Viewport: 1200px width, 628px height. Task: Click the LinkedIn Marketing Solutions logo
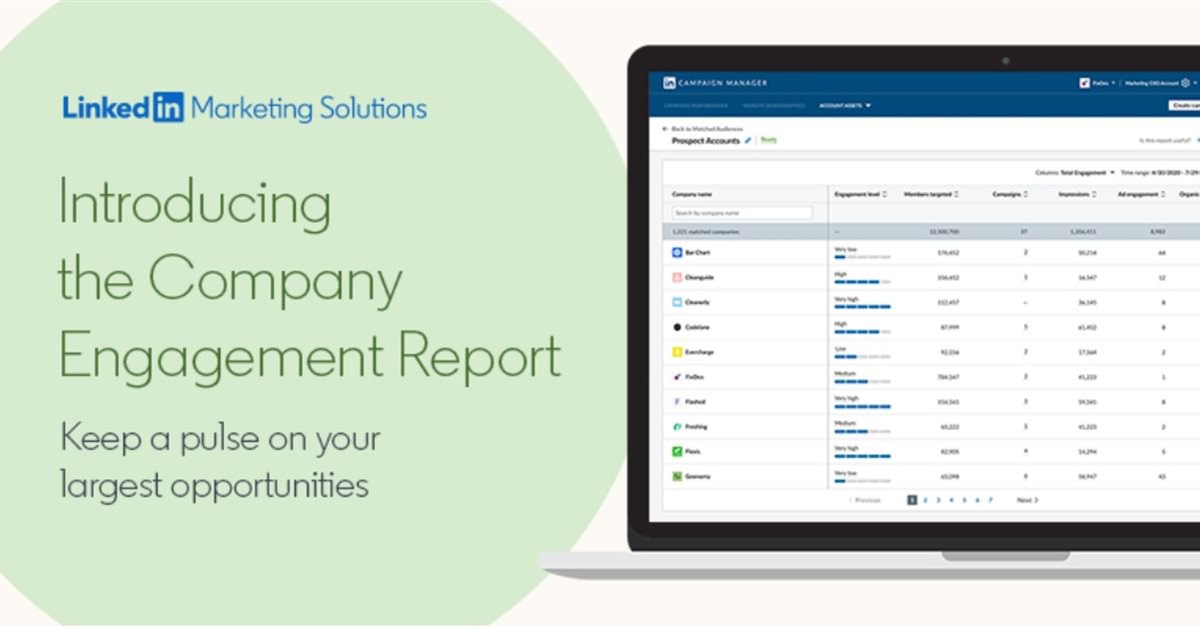(x=244, y=108)
